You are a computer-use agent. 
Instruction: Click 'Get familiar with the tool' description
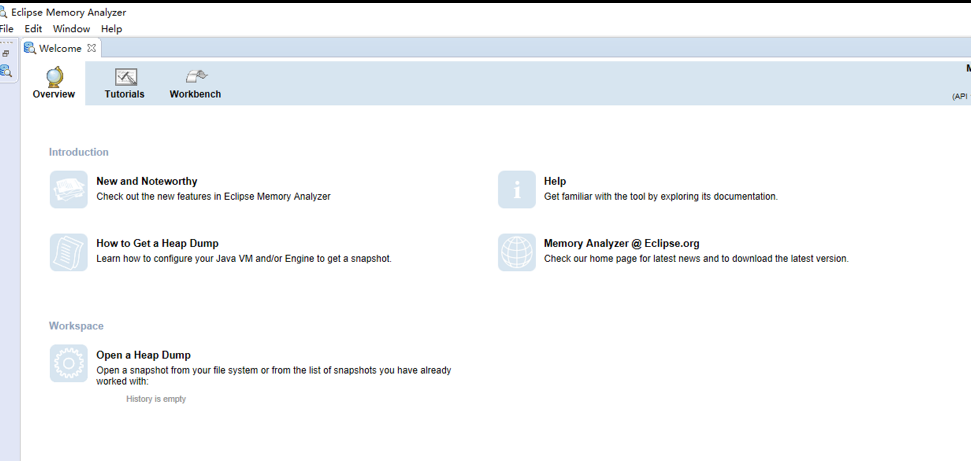[661, 196]
